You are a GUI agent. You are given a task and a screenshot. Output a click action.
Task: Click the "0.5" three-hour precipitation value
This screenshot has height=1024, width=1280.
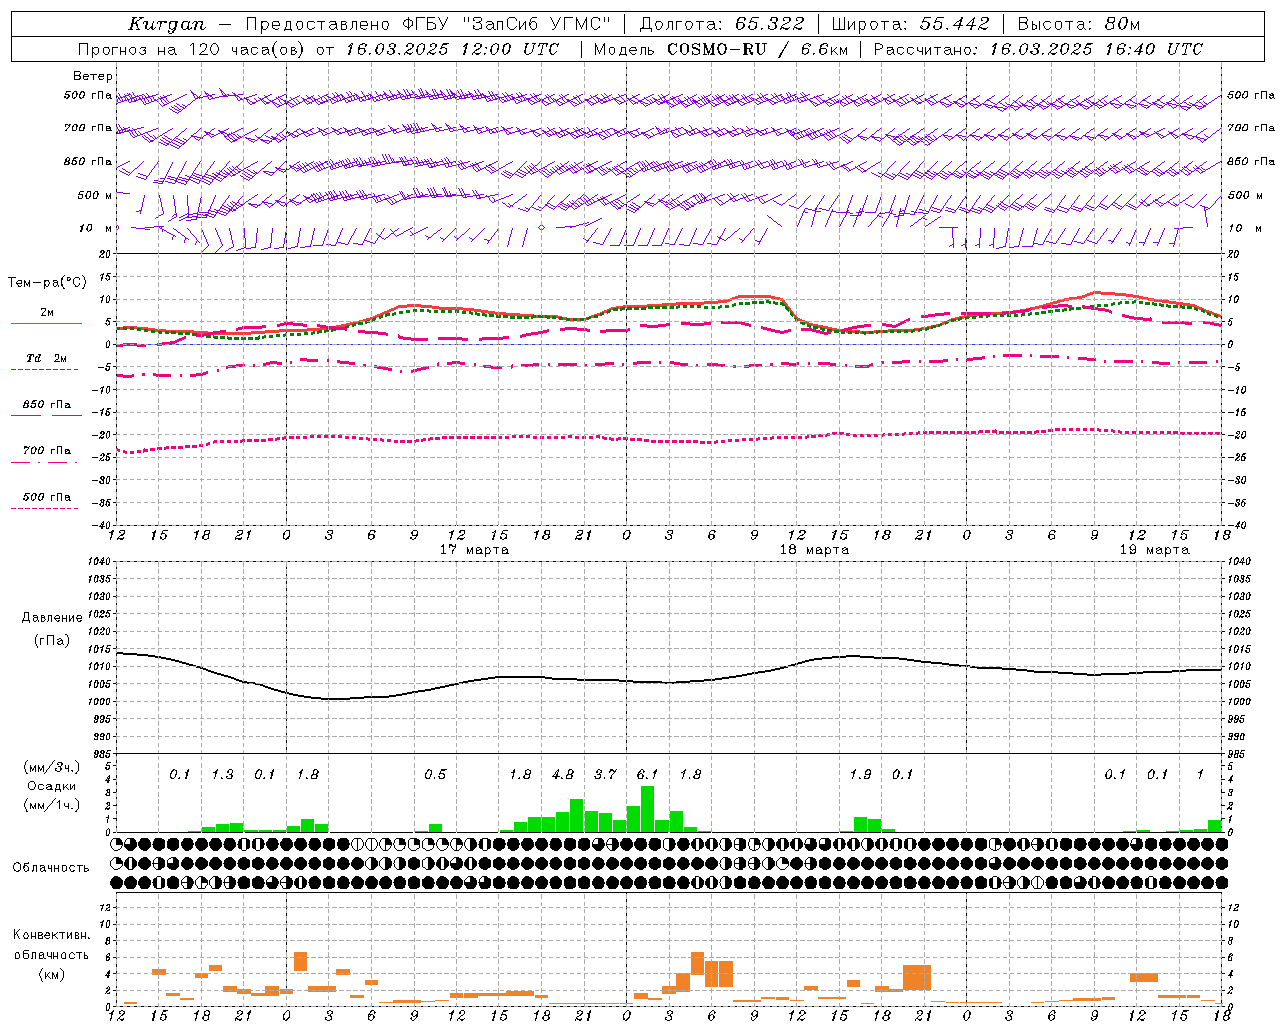tap(435, 775)
